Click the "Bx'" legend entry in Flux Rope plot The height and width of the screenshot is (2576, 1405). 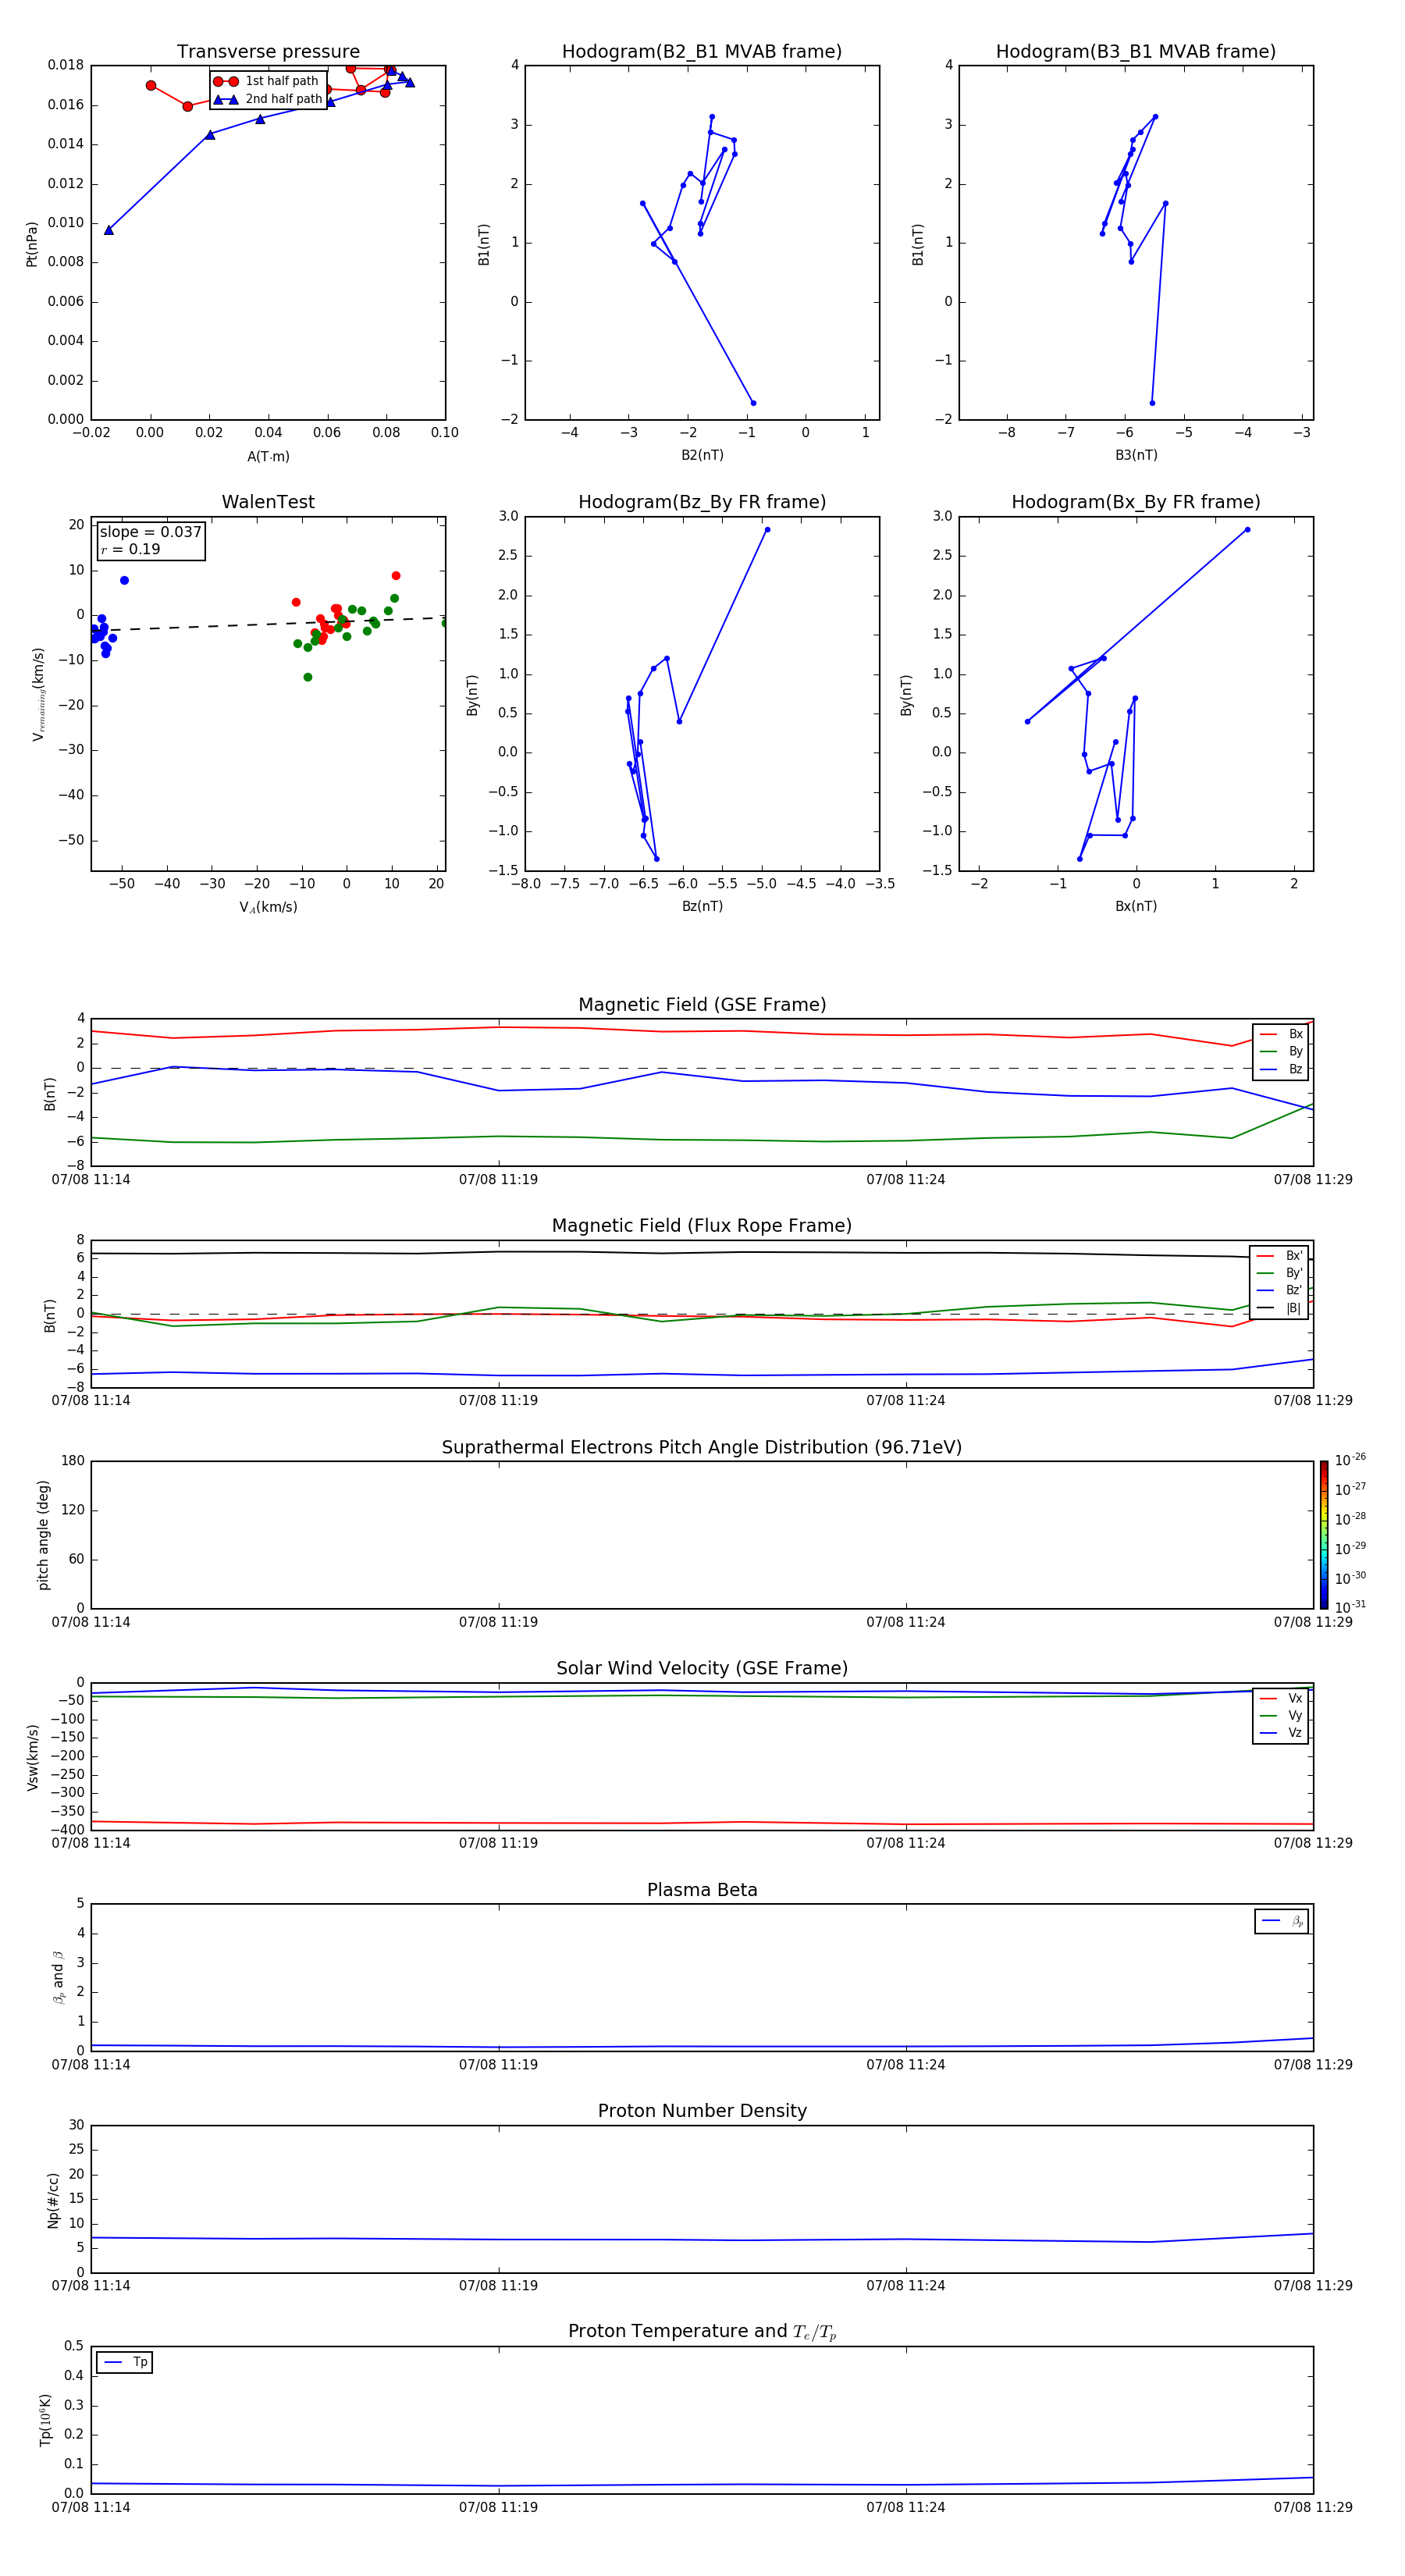click(1280, 1256)
